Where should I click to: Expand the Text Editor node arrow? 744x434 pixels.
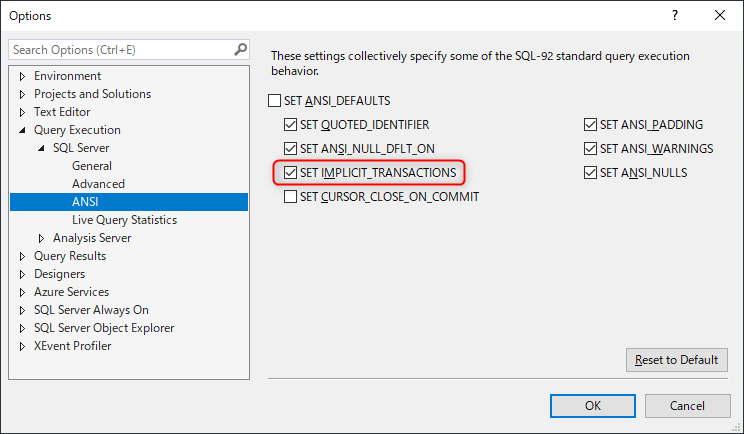click(x=23, y=112)
